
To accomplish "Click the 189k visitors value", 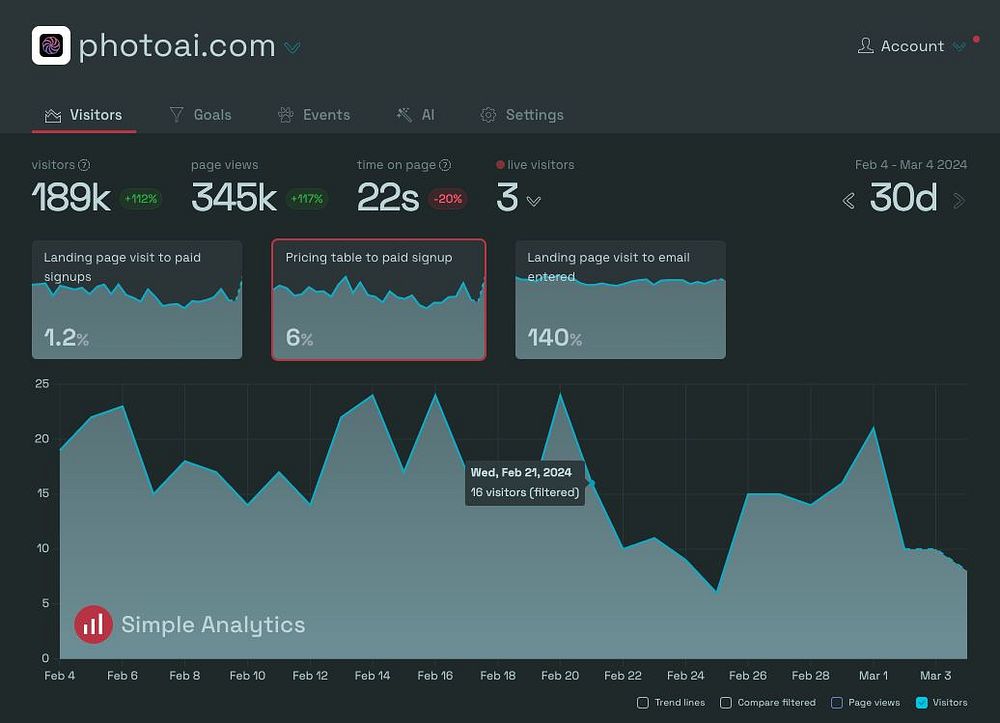I will (71, 198).
